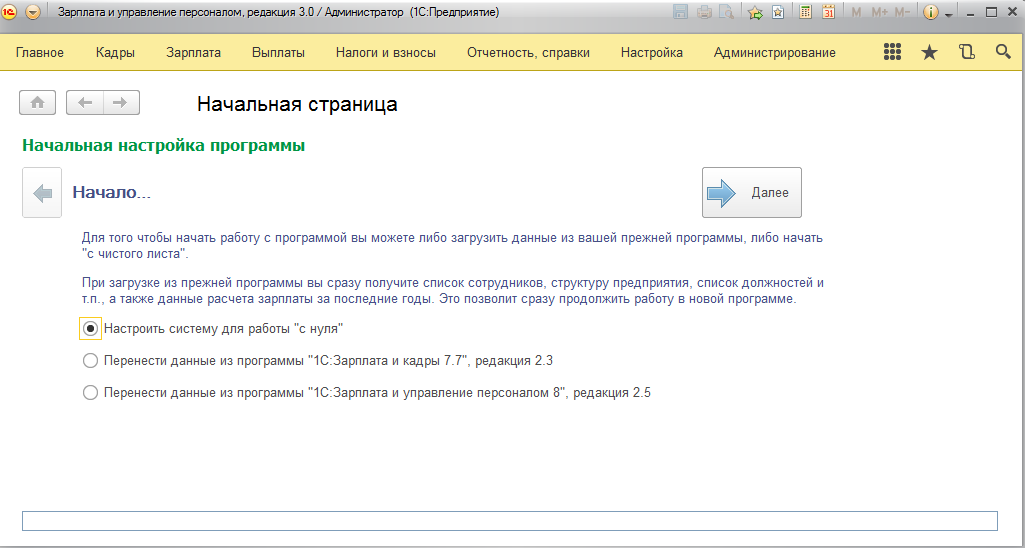The height and width of the screenshot is (548, 1025).
Task: Open History scroll icon
Action: (x=967, y=52)
